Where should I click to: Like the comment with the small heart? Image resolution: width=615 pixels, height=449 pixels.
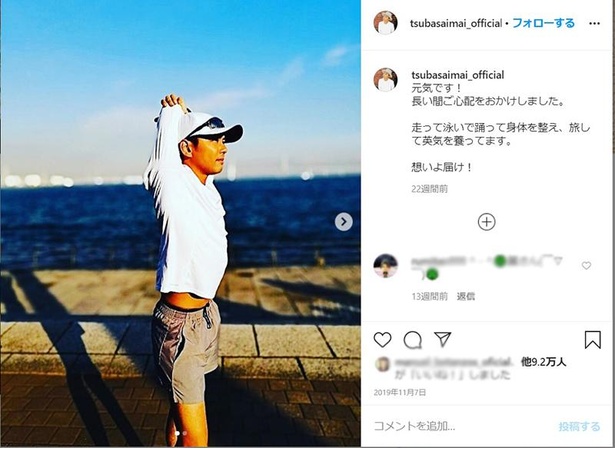586,266
